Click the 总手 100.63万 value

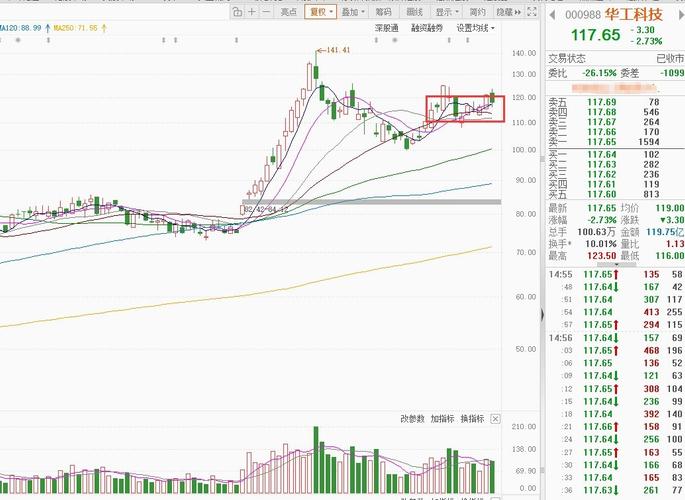pos(596,232)
